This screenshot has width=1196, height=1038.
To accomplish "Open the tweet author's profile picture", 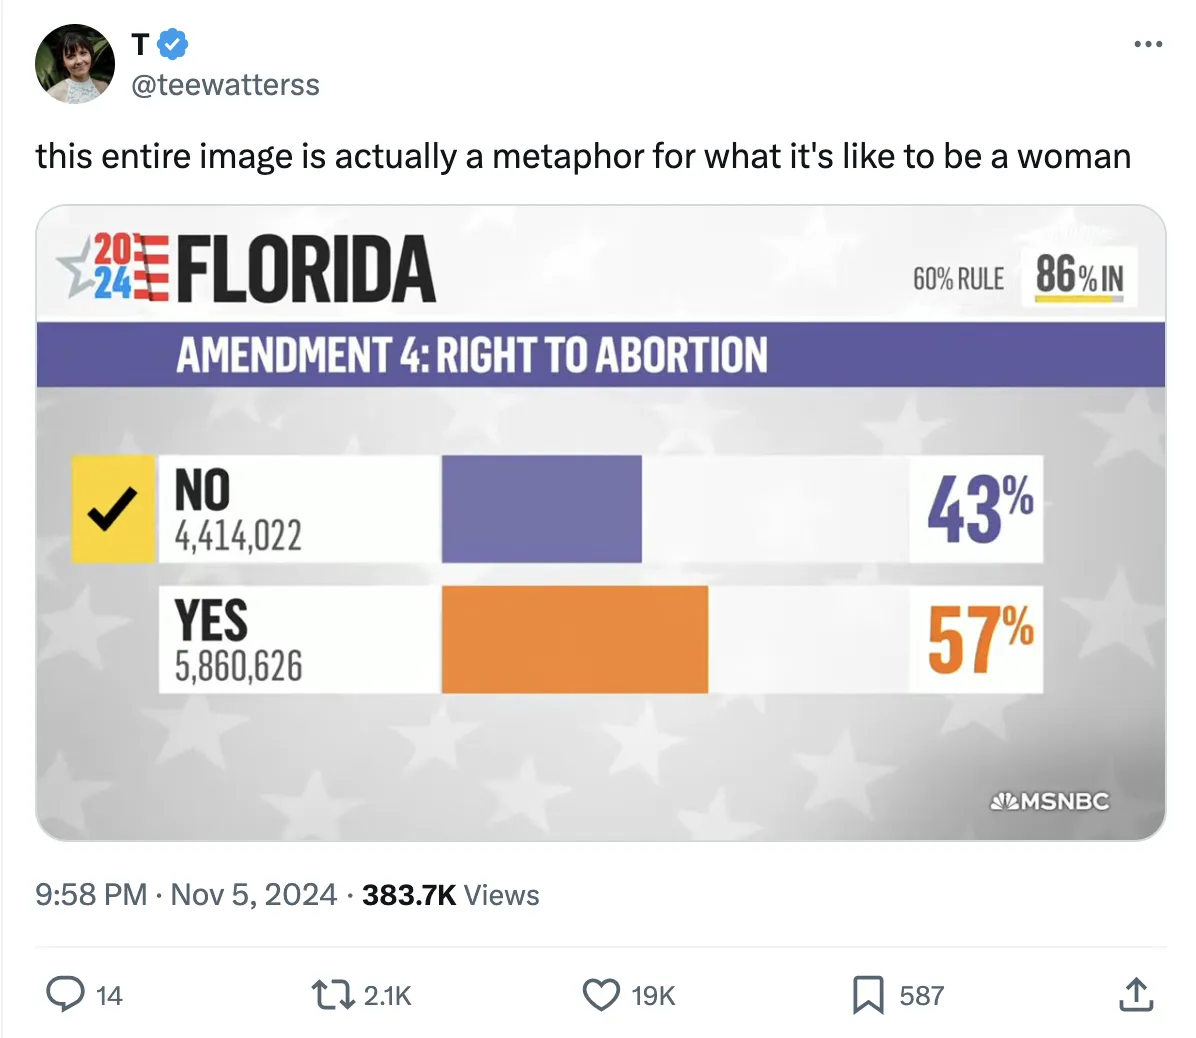I will click(x=75, y=64).
